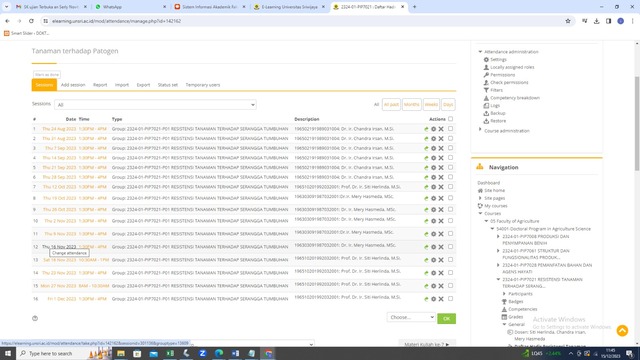Image resolution: width=640 pixels, height=360 pixels.
Task: Tick checkbox for Thu 12 Oct 2023 session
Action: [450, 187]
